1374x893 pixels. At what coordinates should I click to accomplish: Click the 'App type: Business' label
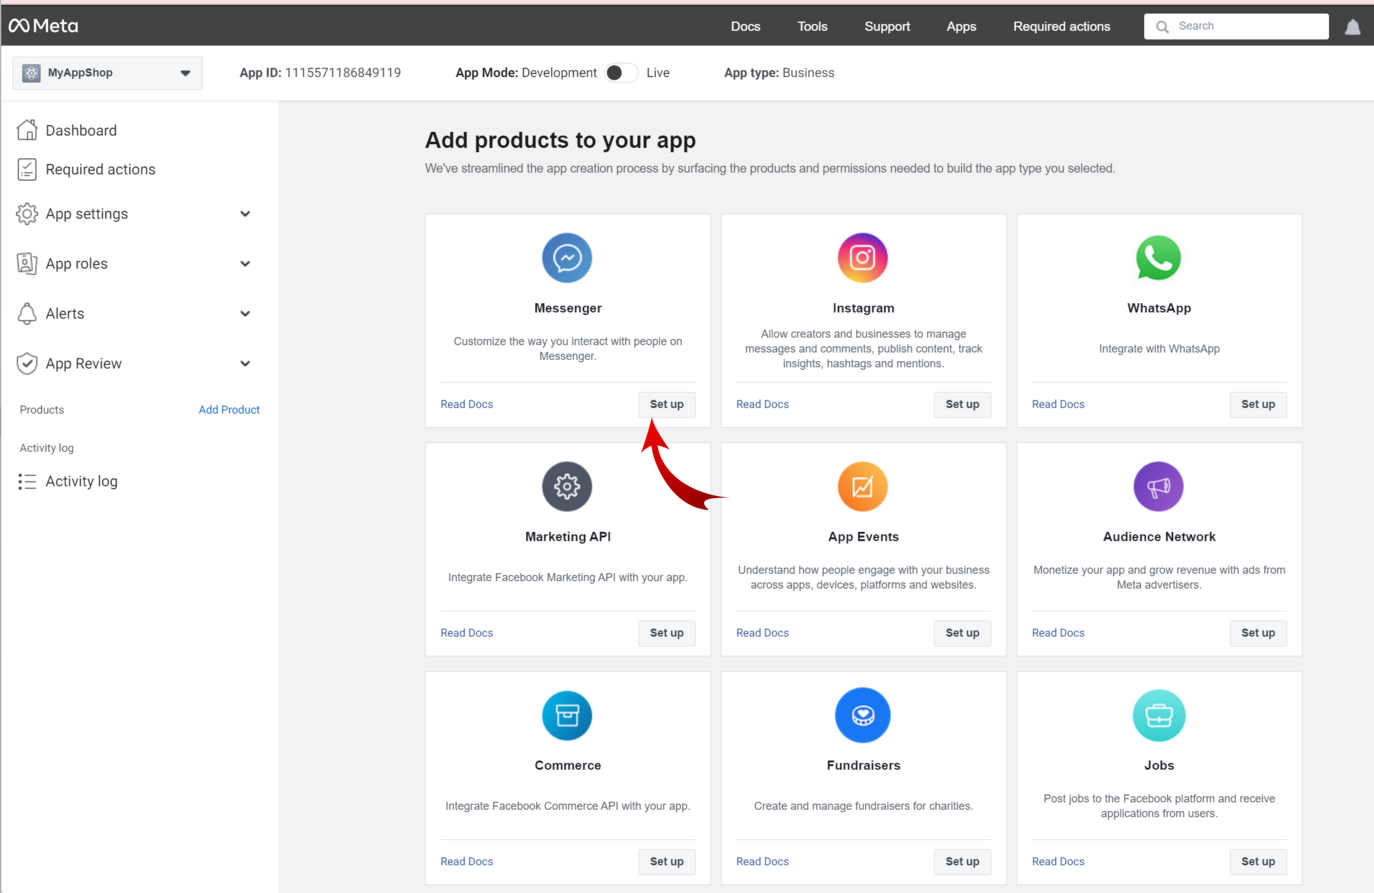click(x=779, y=73)
